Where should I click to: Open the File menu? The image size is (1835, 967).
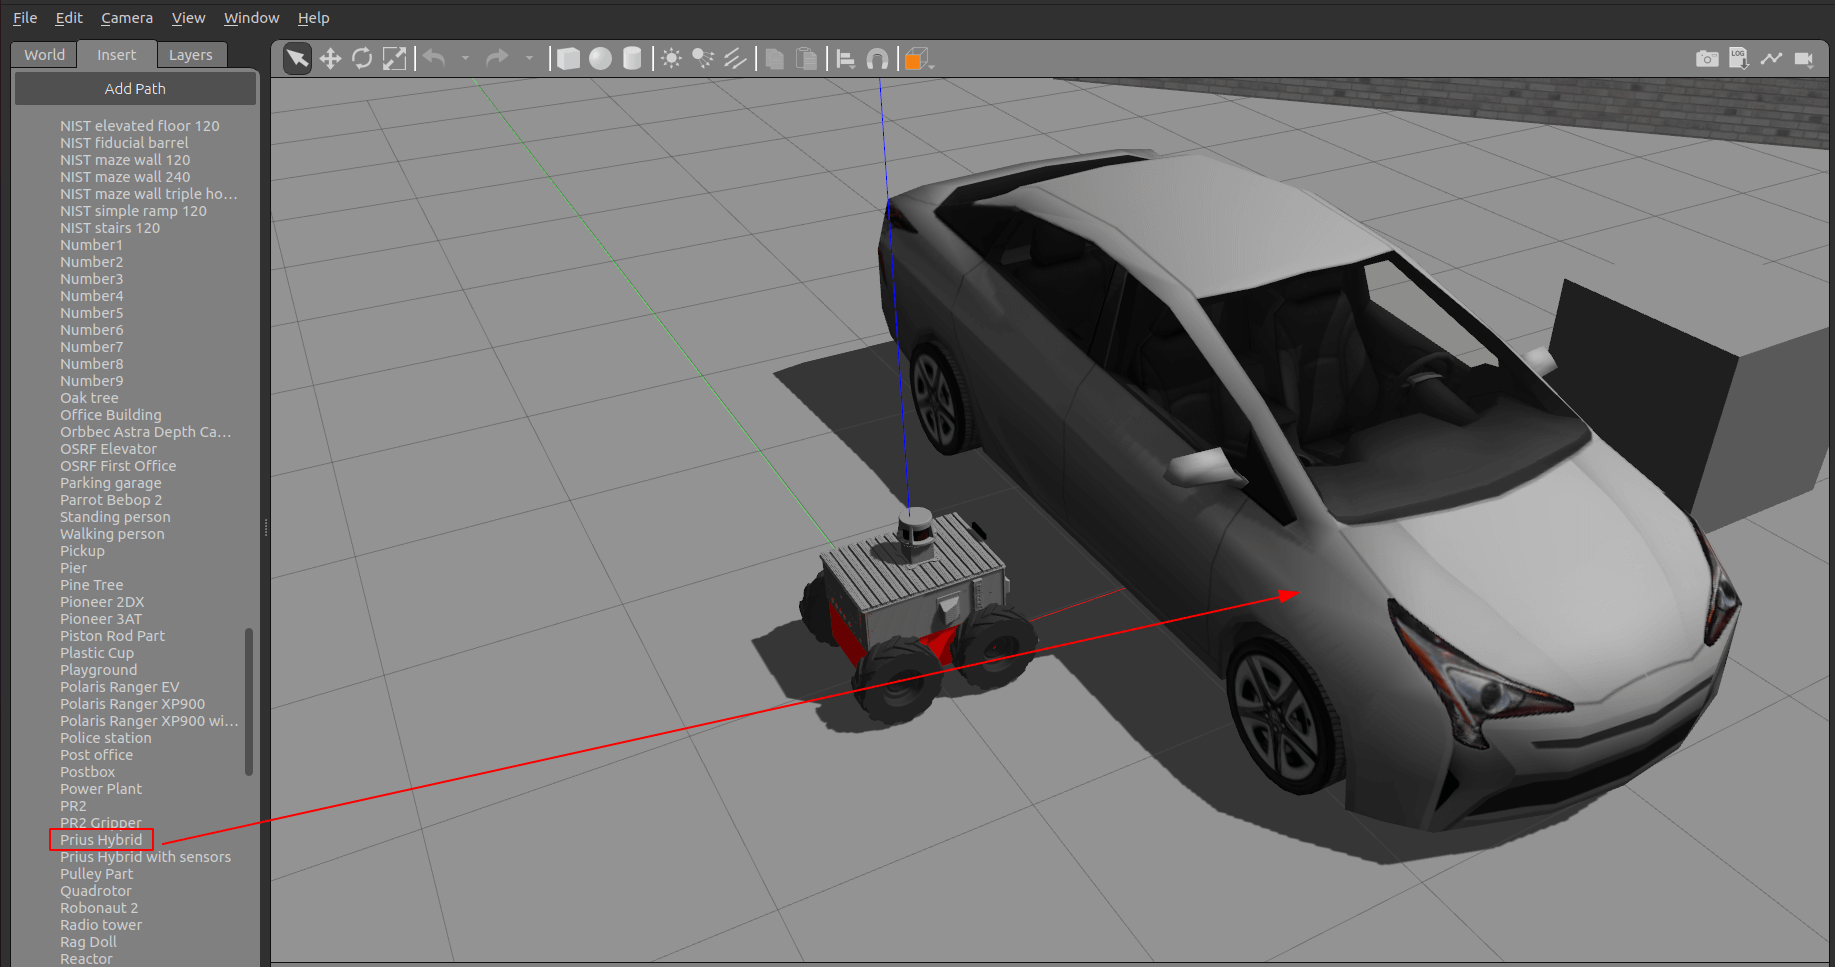(x=25, y=18)
